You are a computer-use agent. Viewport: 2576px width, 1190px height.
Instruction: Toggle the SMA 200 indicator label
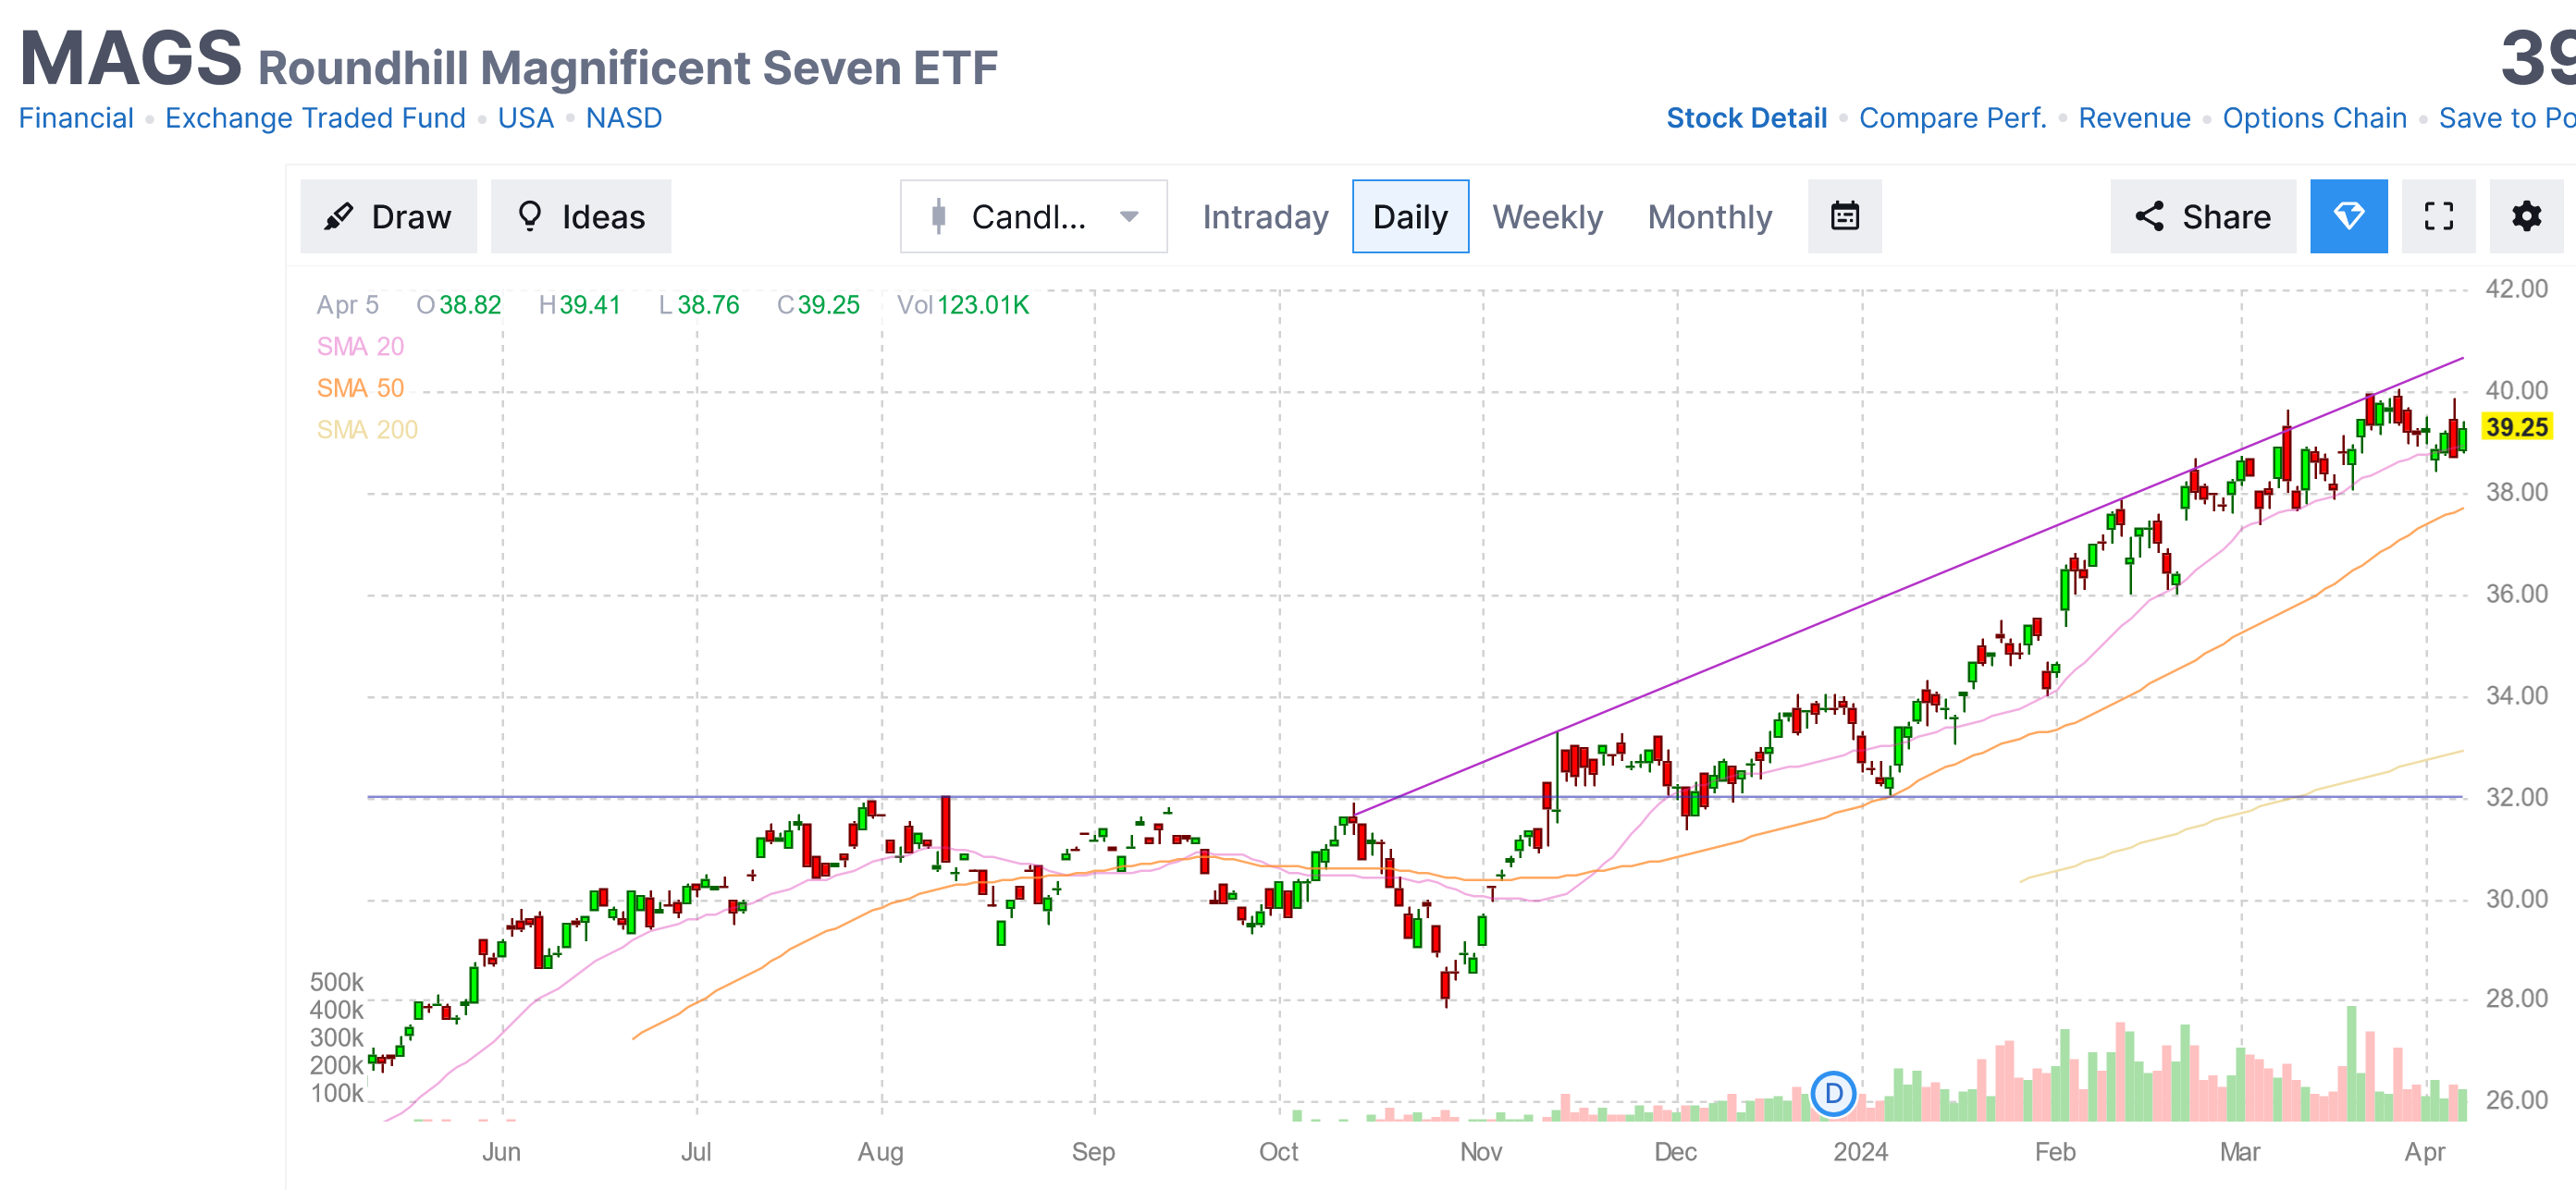pyautogui.click(x=367, y=430)
